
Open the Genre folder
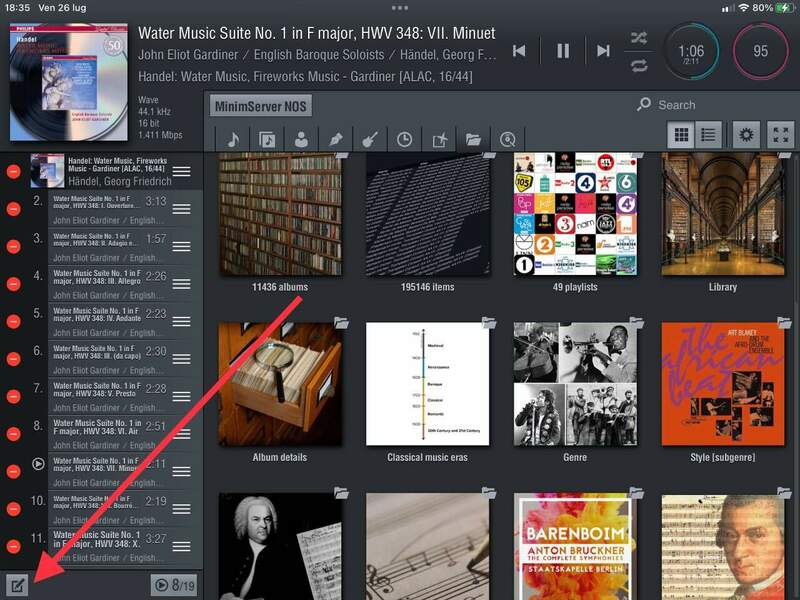(575, 385)
